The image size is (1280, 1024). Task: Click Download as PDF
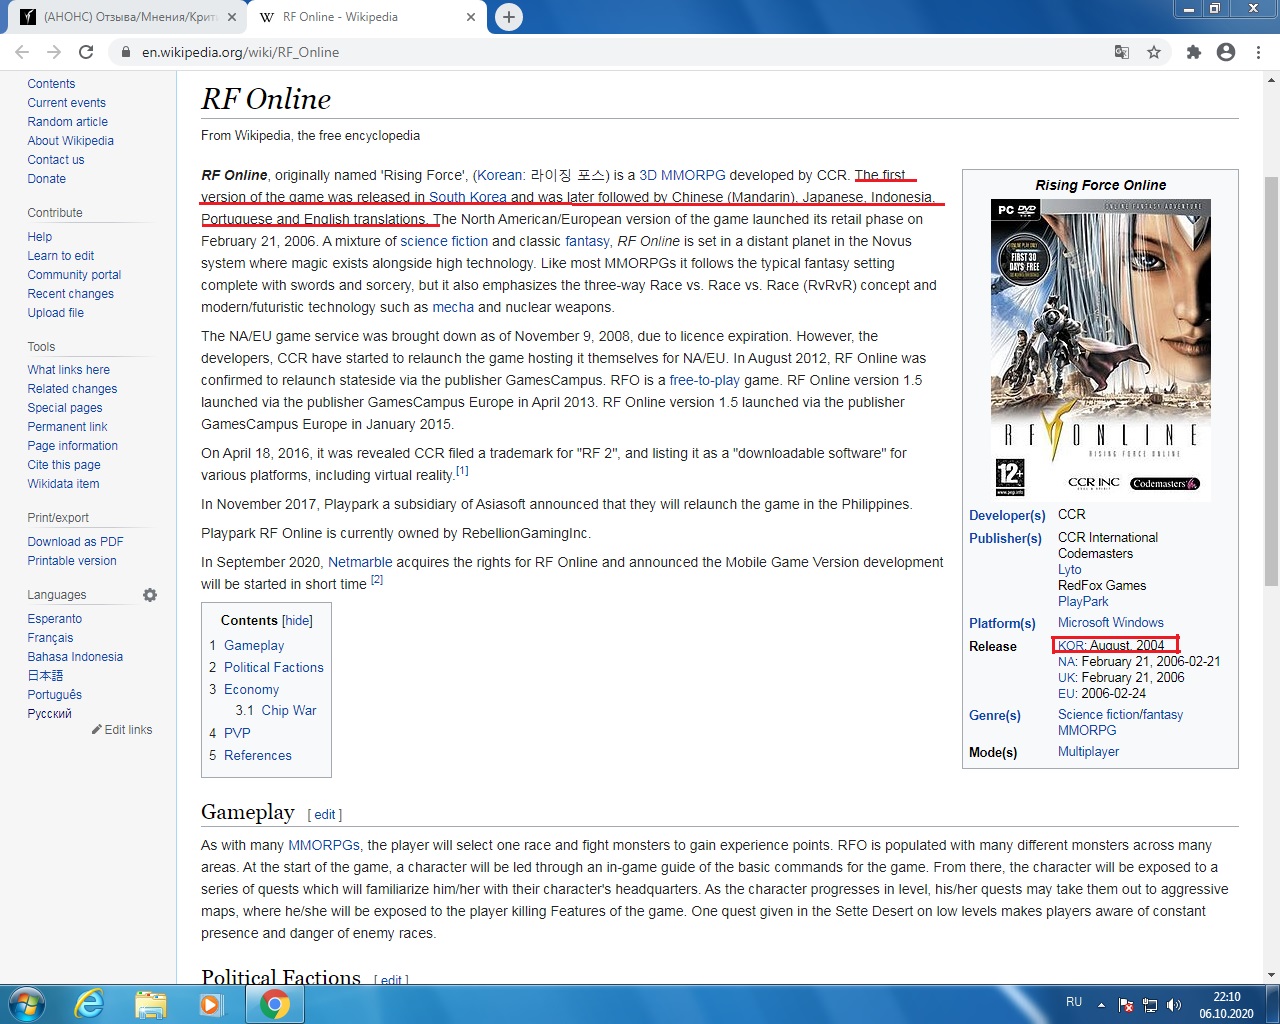pos(75,542)
